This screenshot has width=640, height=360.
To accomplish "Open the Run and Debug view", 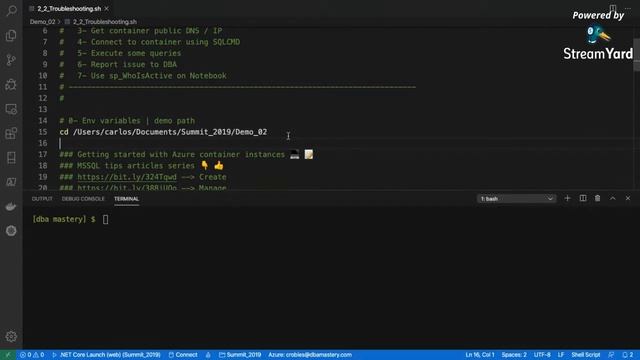I will [11, 84].
